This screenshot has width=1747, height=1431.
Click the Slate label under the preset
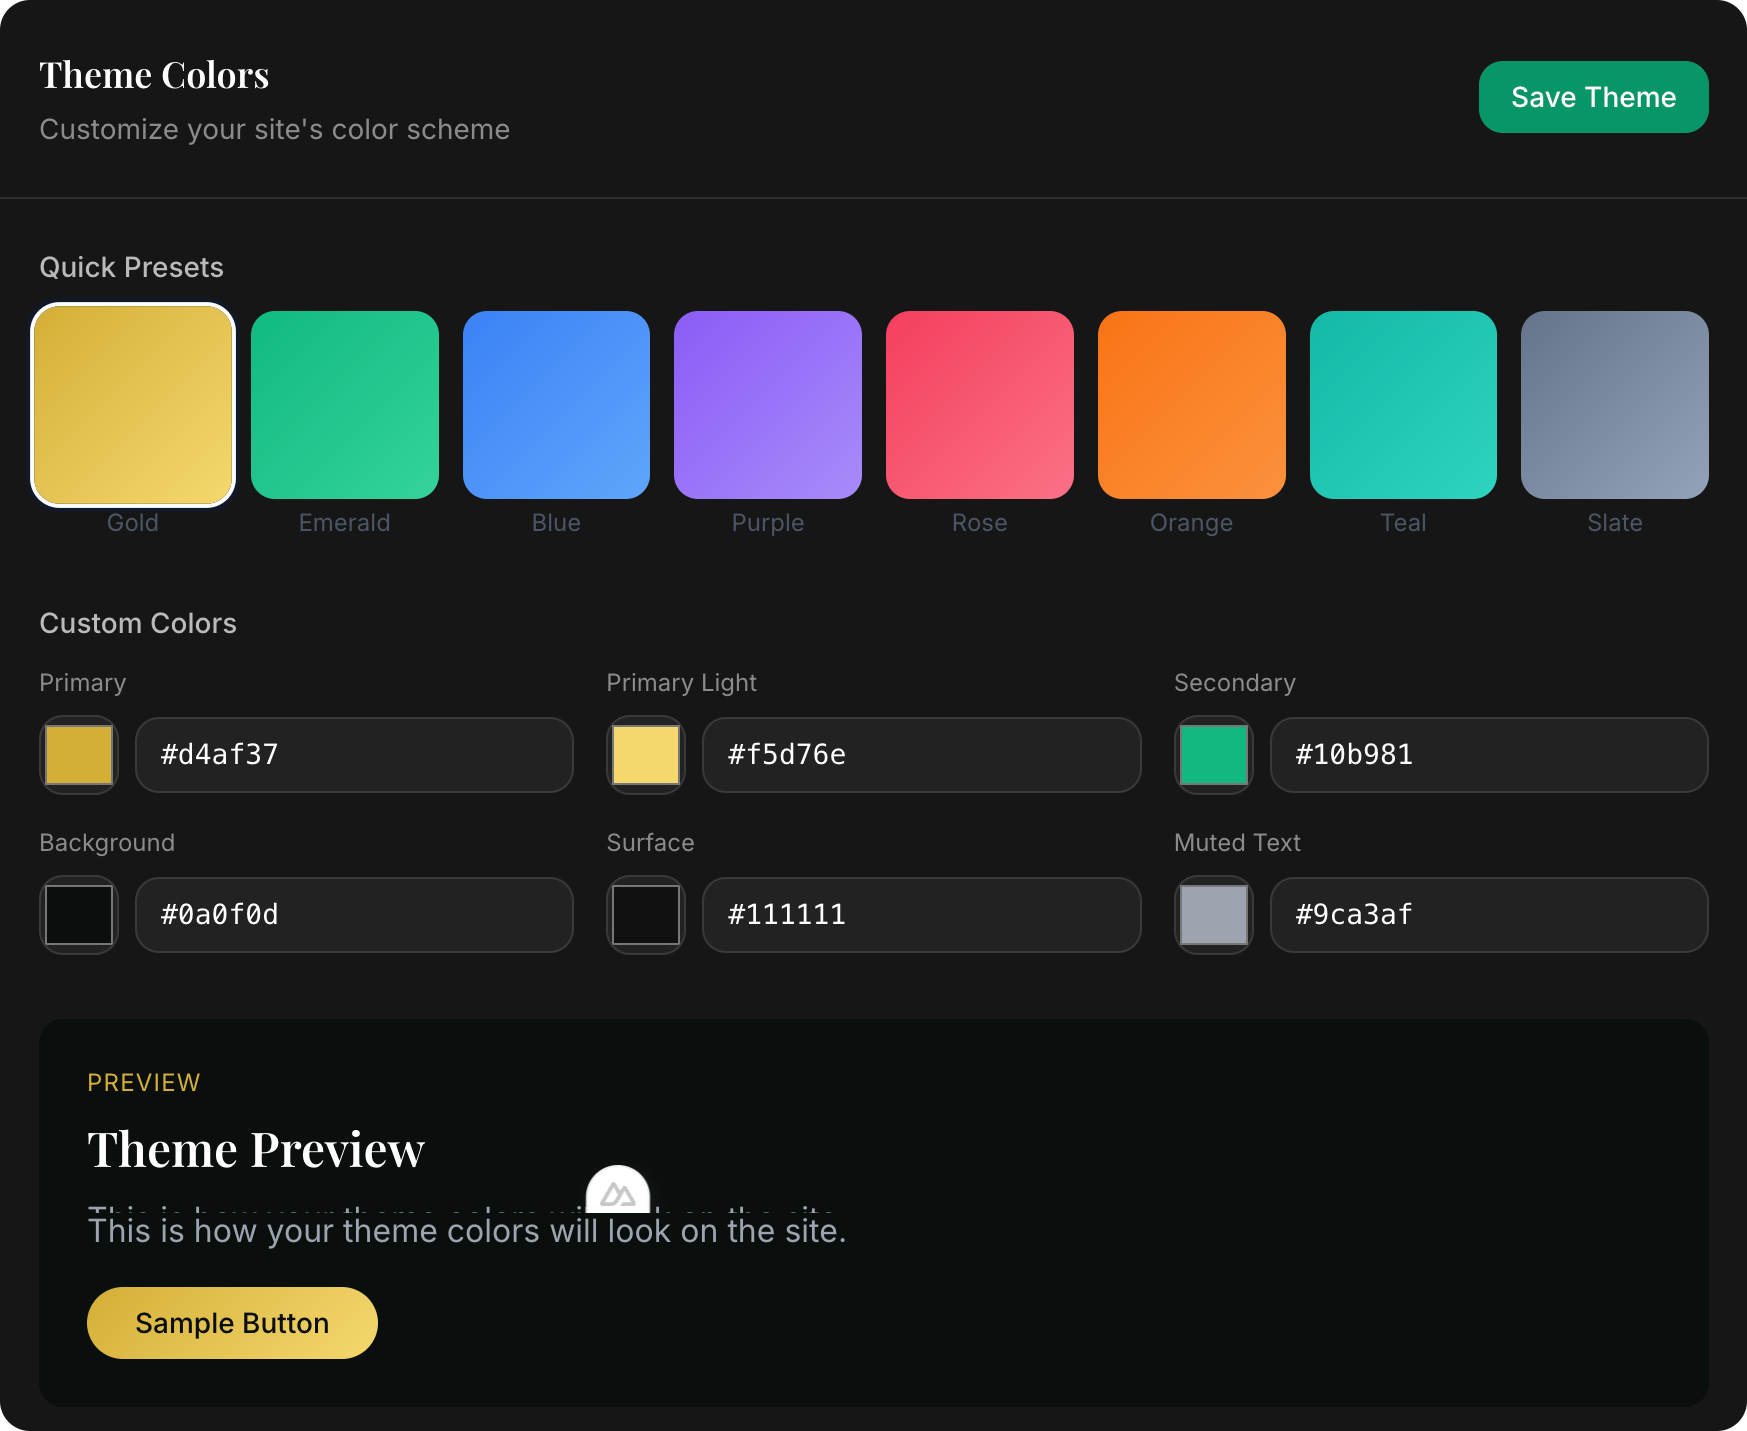point(1615,523)
